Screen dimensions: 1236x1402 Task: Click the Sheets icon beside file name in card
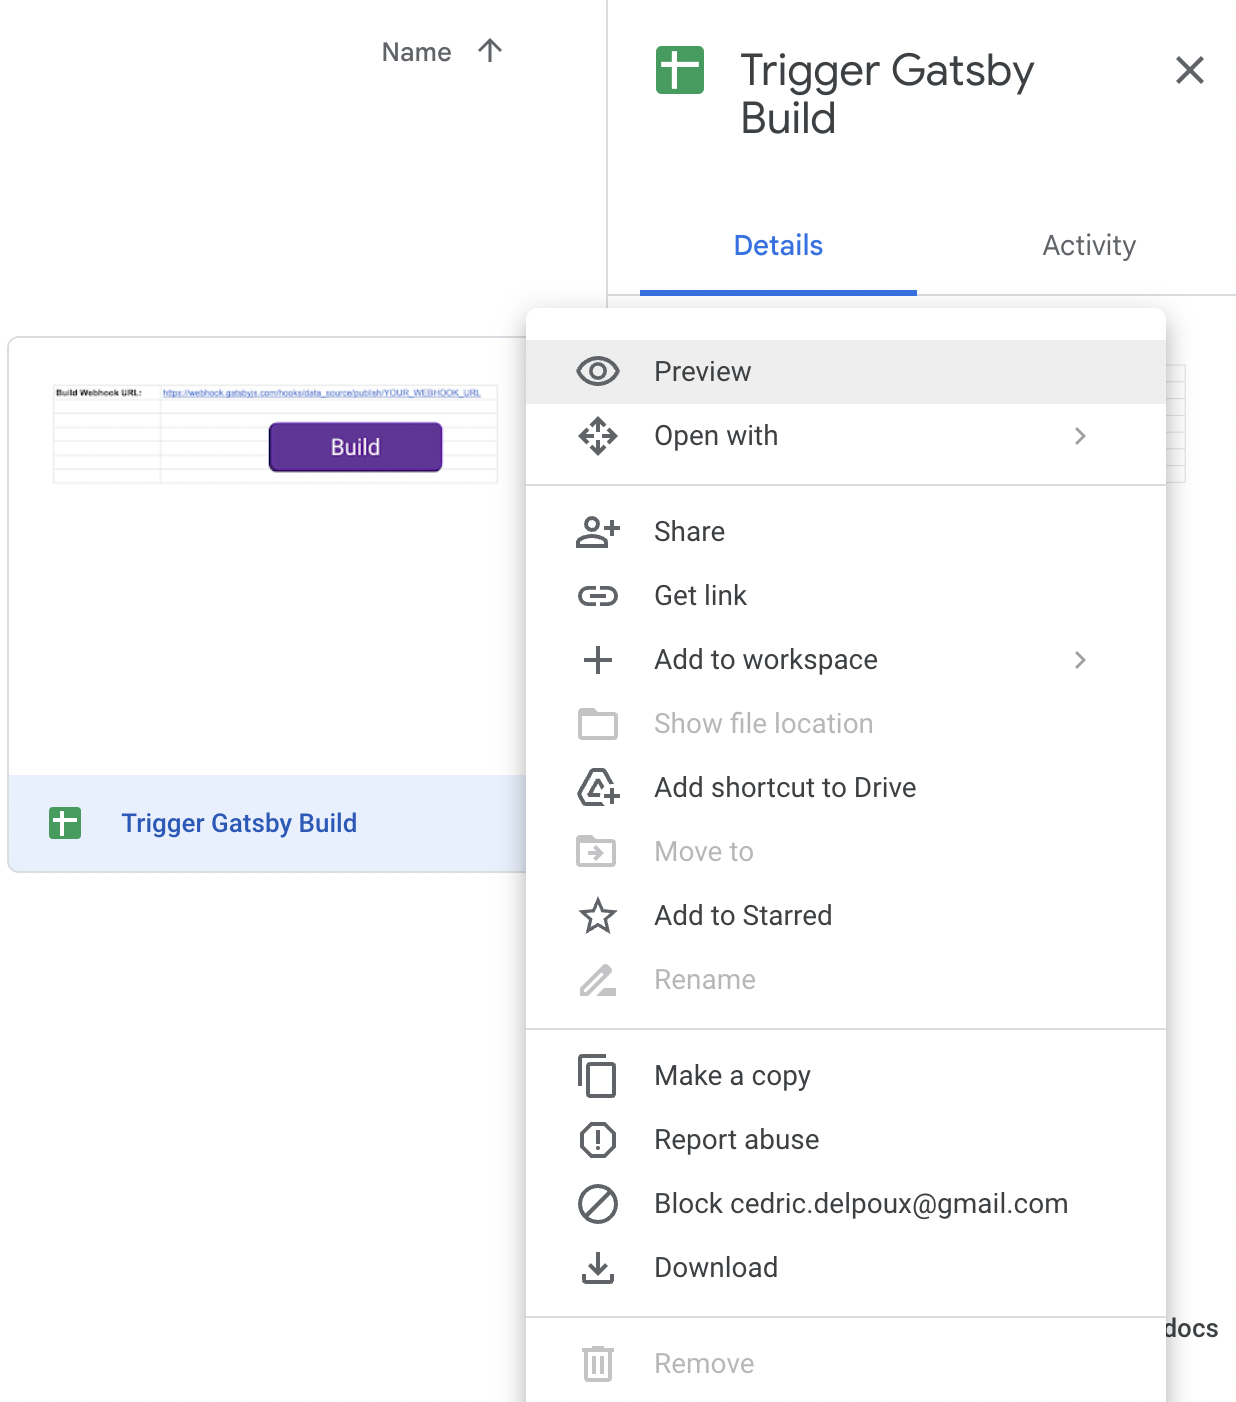65,824
